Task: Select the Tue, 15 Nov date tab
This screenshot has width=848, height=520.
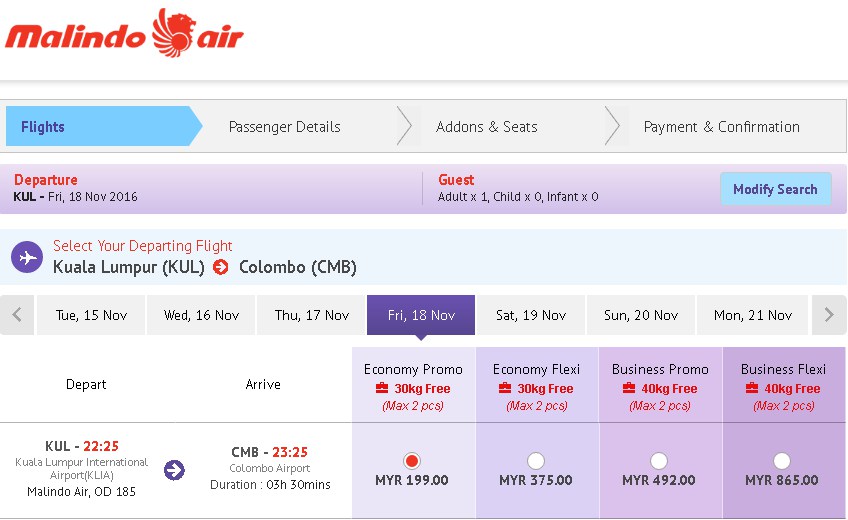Action: point(91,315)
